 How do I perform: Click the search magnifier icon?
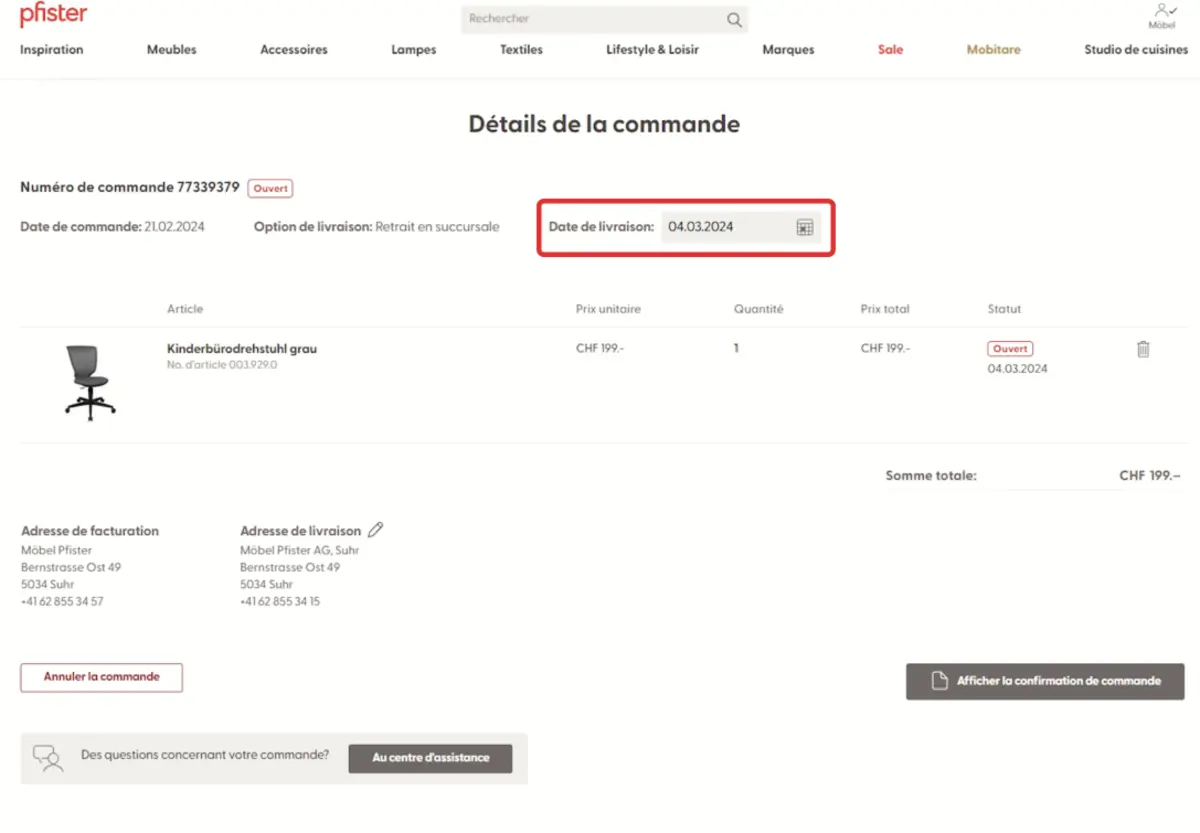(734, 20)
